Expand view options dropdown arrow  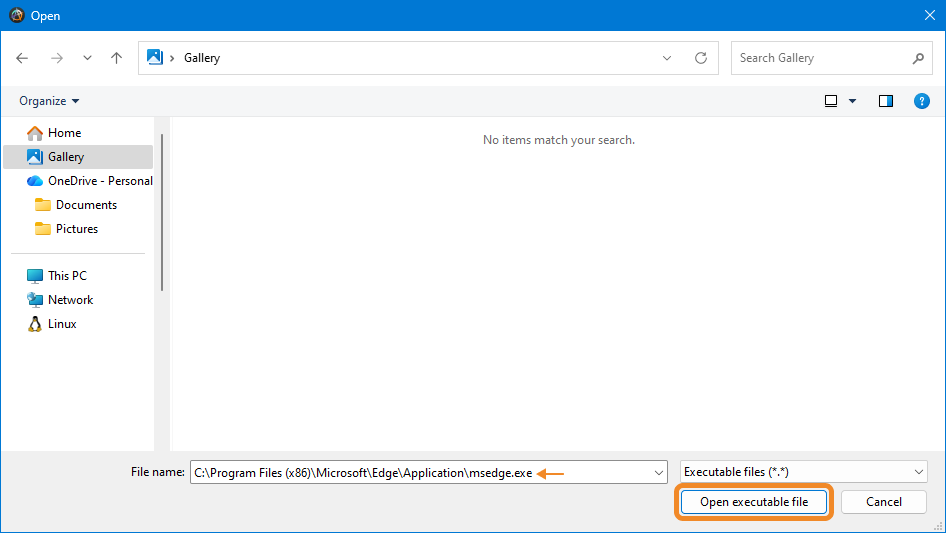(x=853, y=101)
